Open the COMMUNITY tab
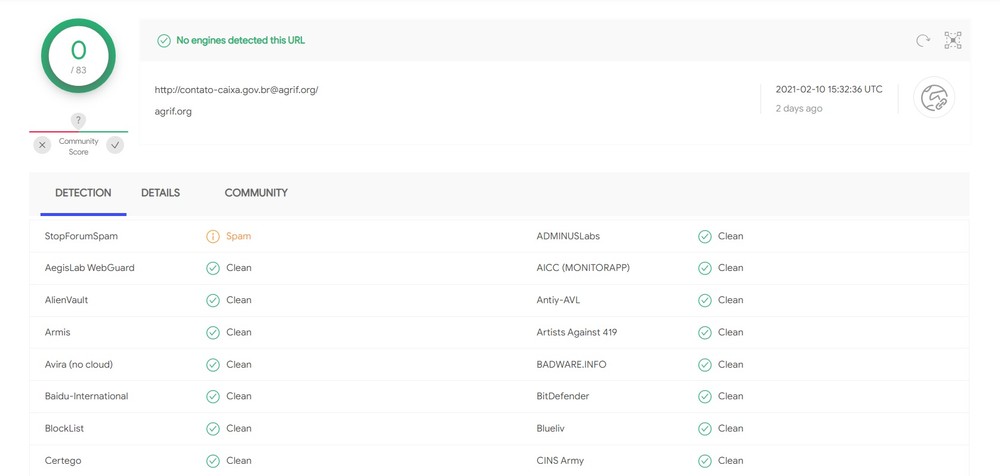1000x476 pixels. (256, 193)
